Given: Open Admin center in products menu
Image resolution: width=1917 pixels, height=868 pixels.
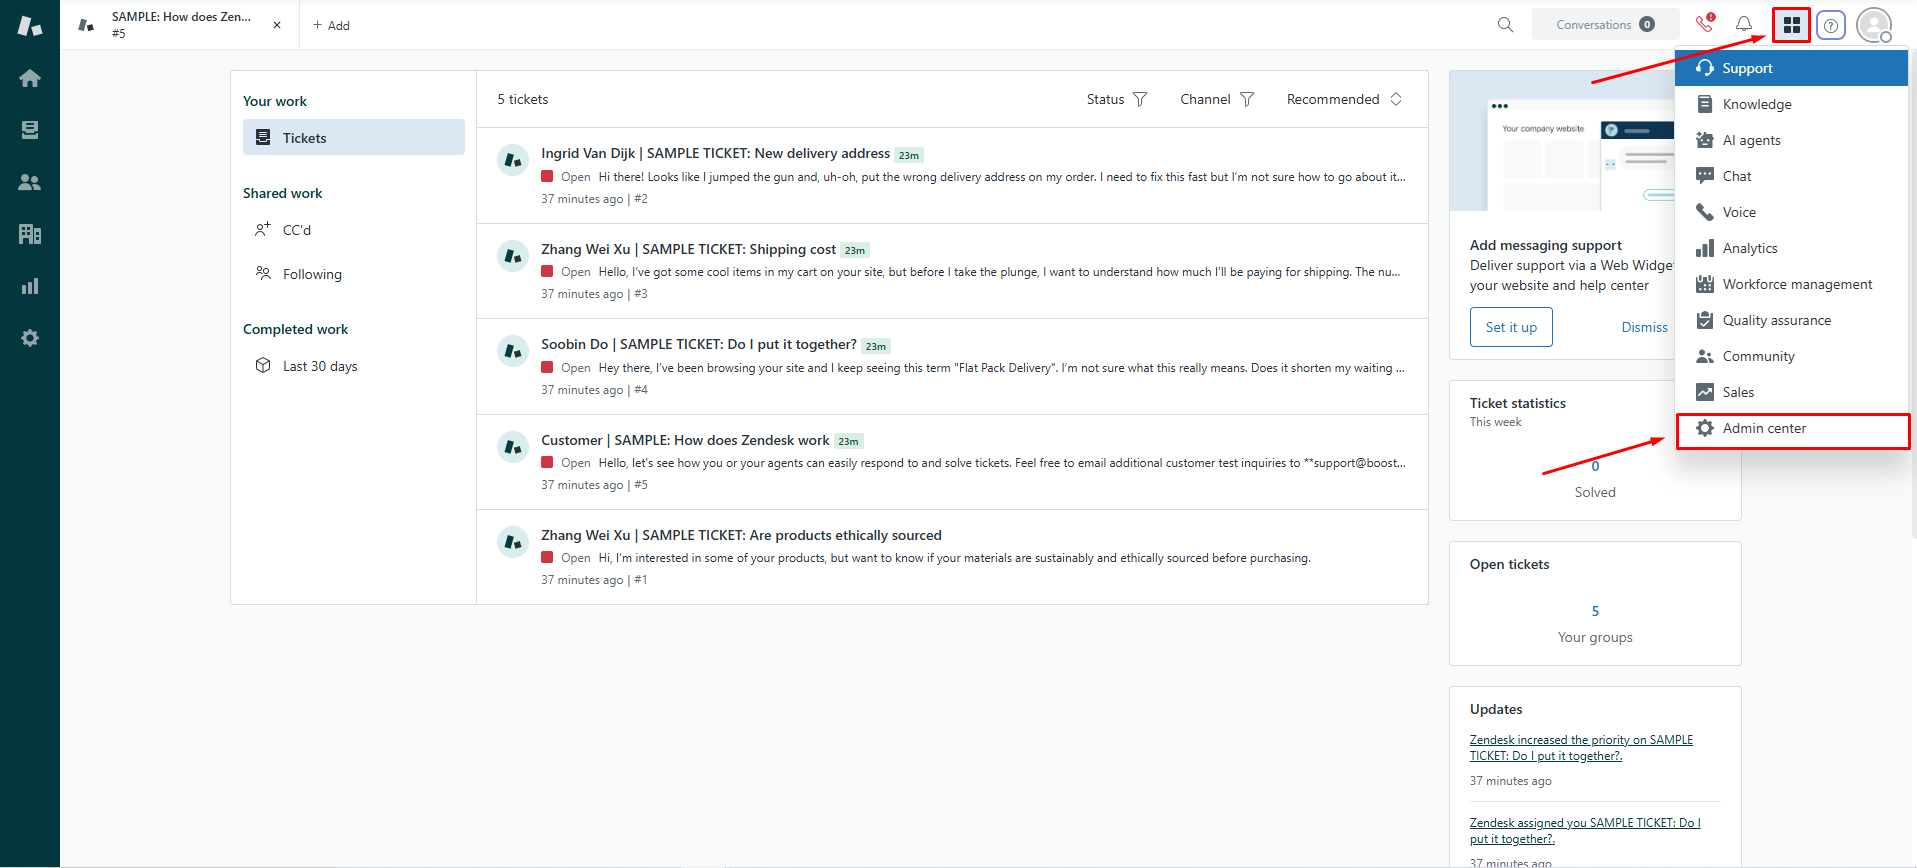Looking at the screenshot, I should pyautogui.click(x=1792, y=428).
